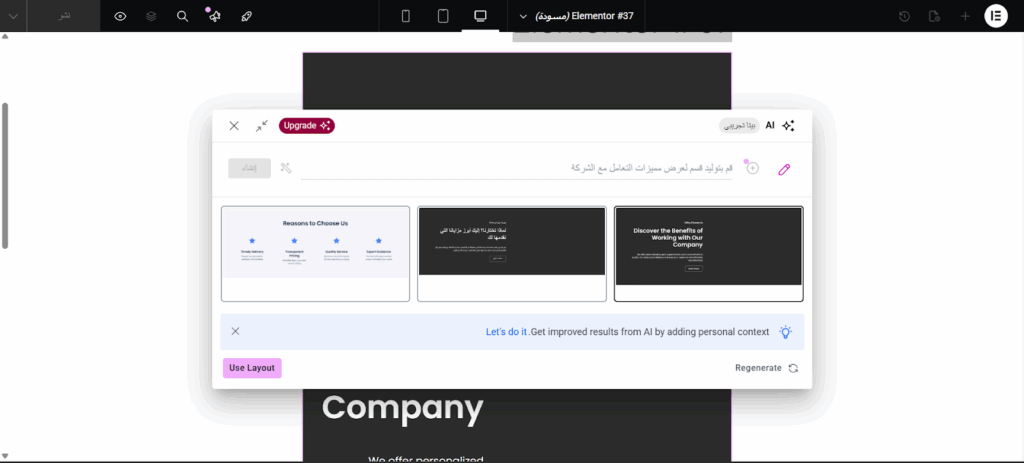Click the magic wand enhance prompt icon

(286, 168)
